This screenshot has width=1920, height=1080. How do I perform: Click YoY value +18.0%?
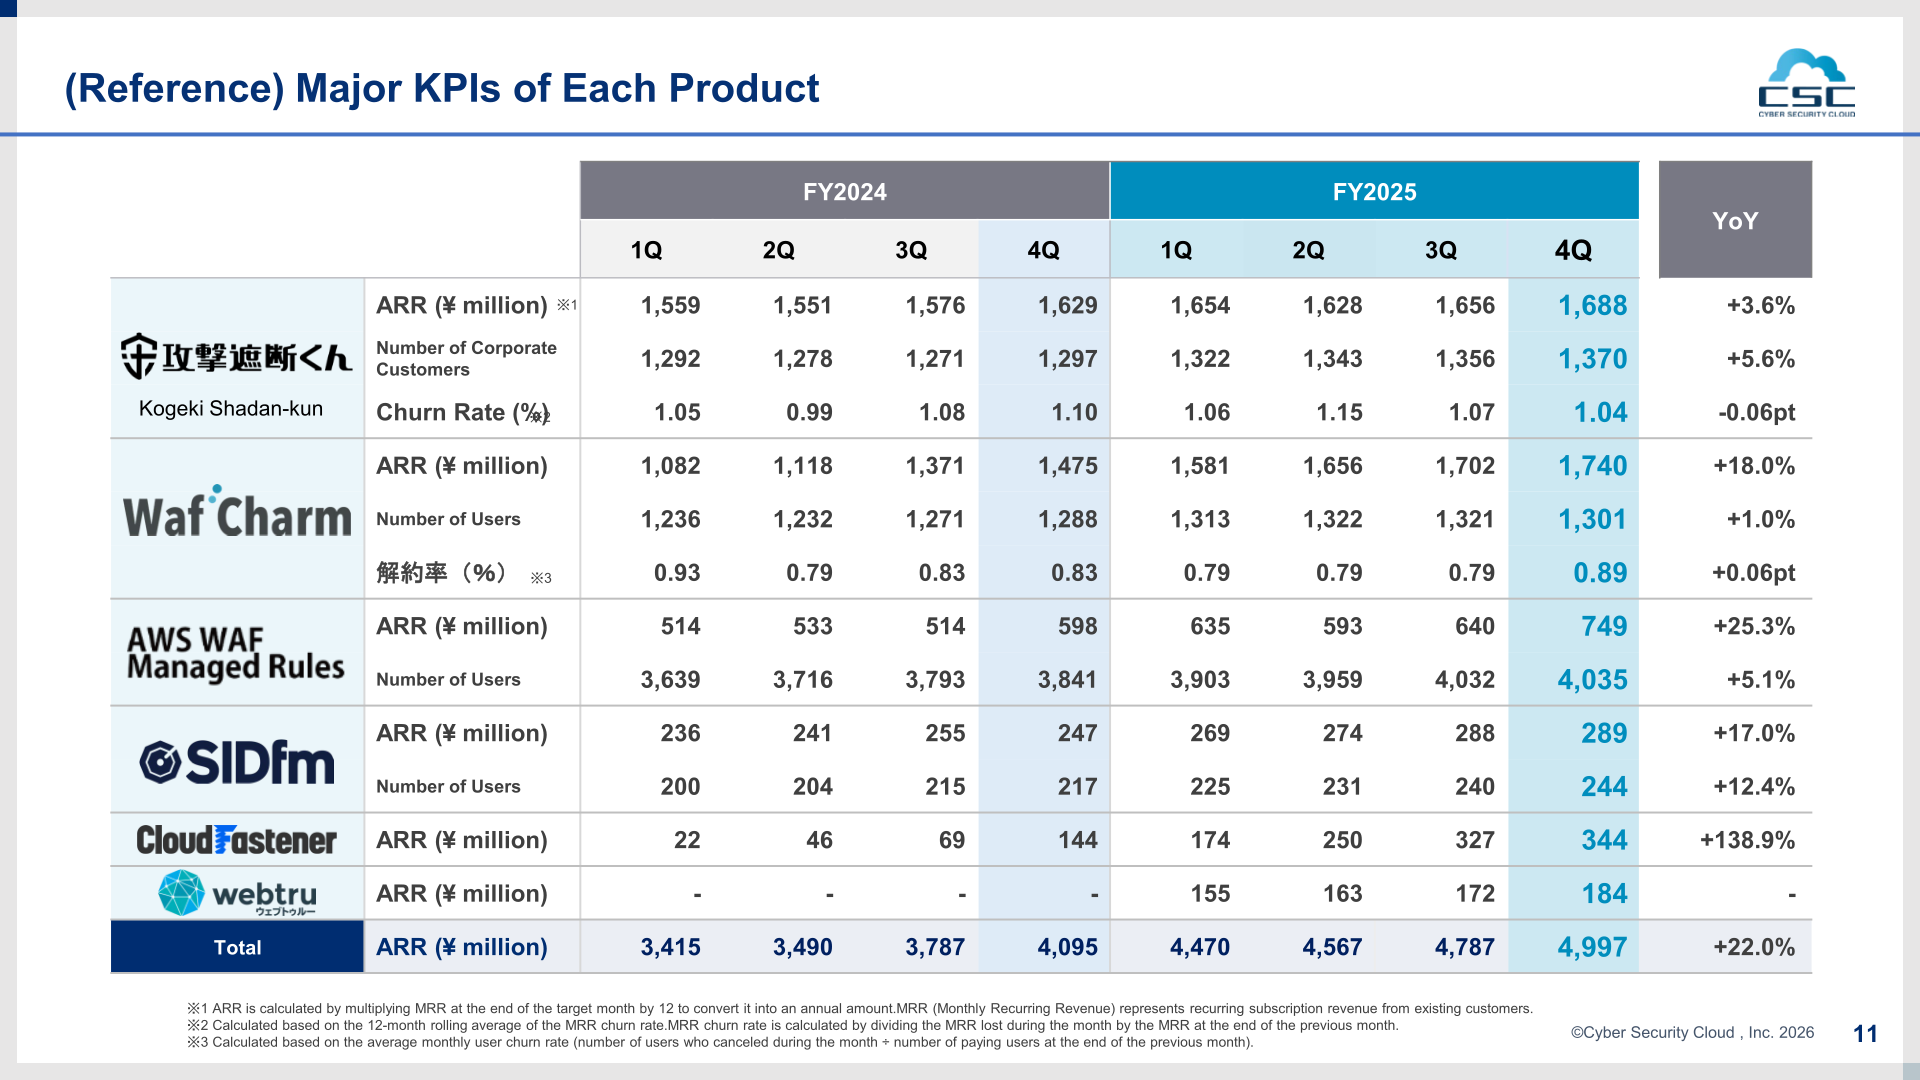click(x=1754, y=465)
